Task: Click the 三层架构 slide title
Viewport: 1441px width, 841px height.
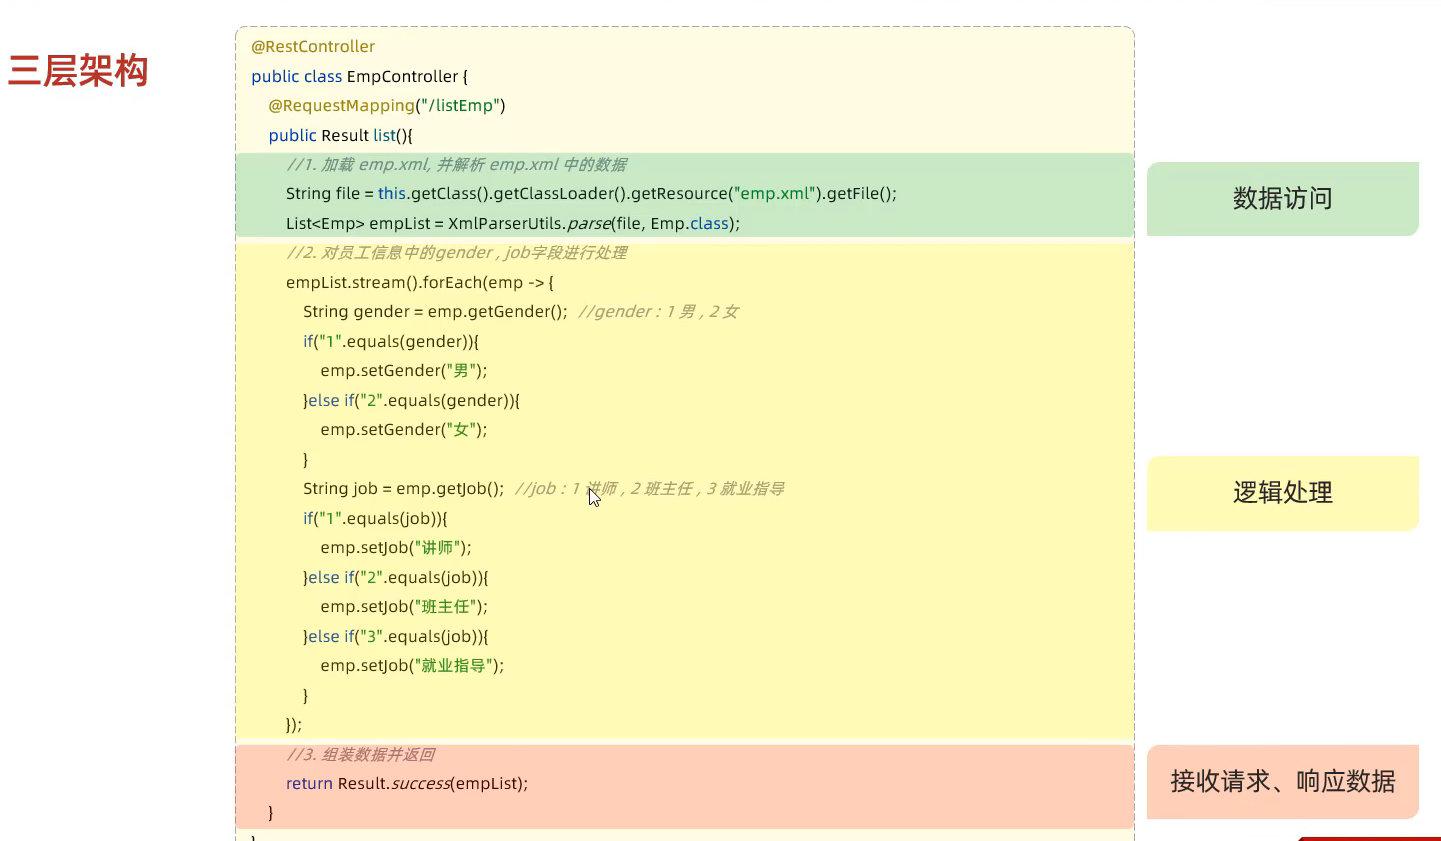Action: click(78, 71)
